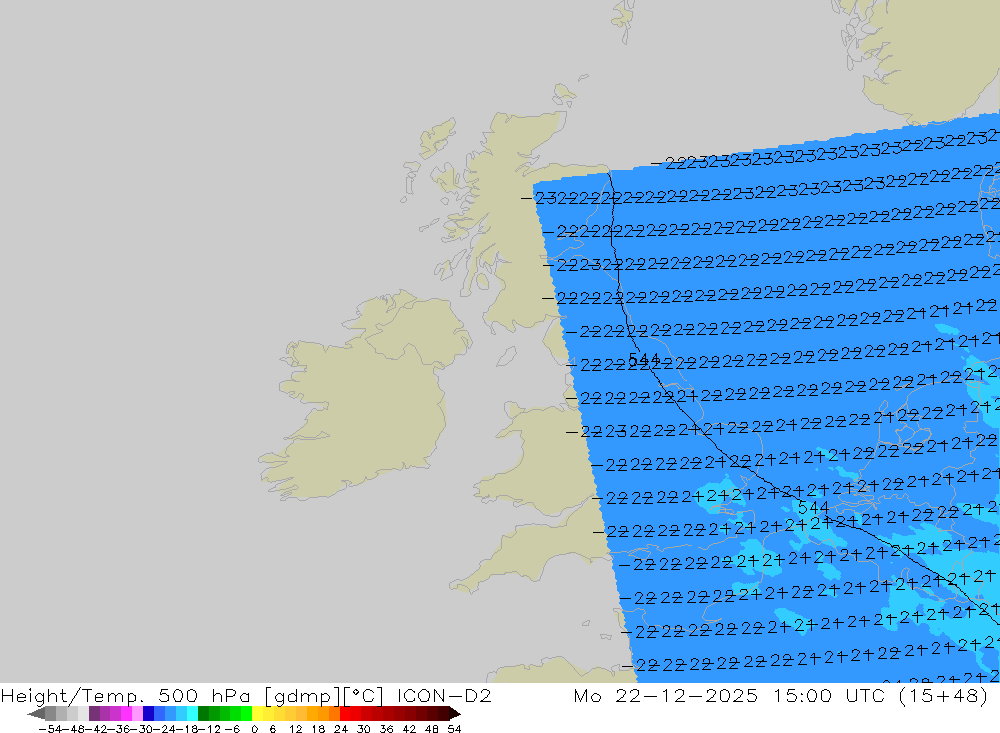Click the '(15+48)' forecast hour text
This screenshot has width=1000, height=733.
click(x=943, y=695)
